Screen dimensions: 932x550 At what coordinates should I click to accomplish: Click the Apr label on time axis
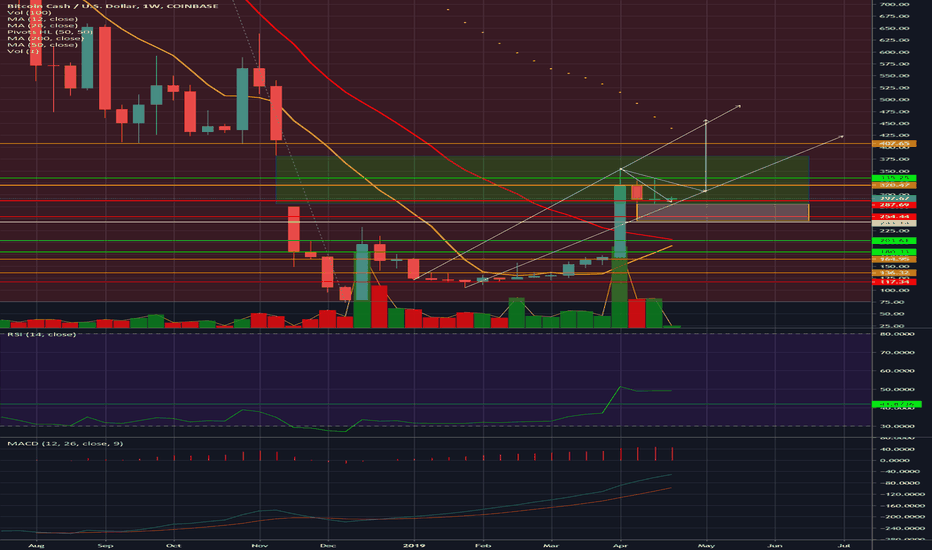pos(620,545)
